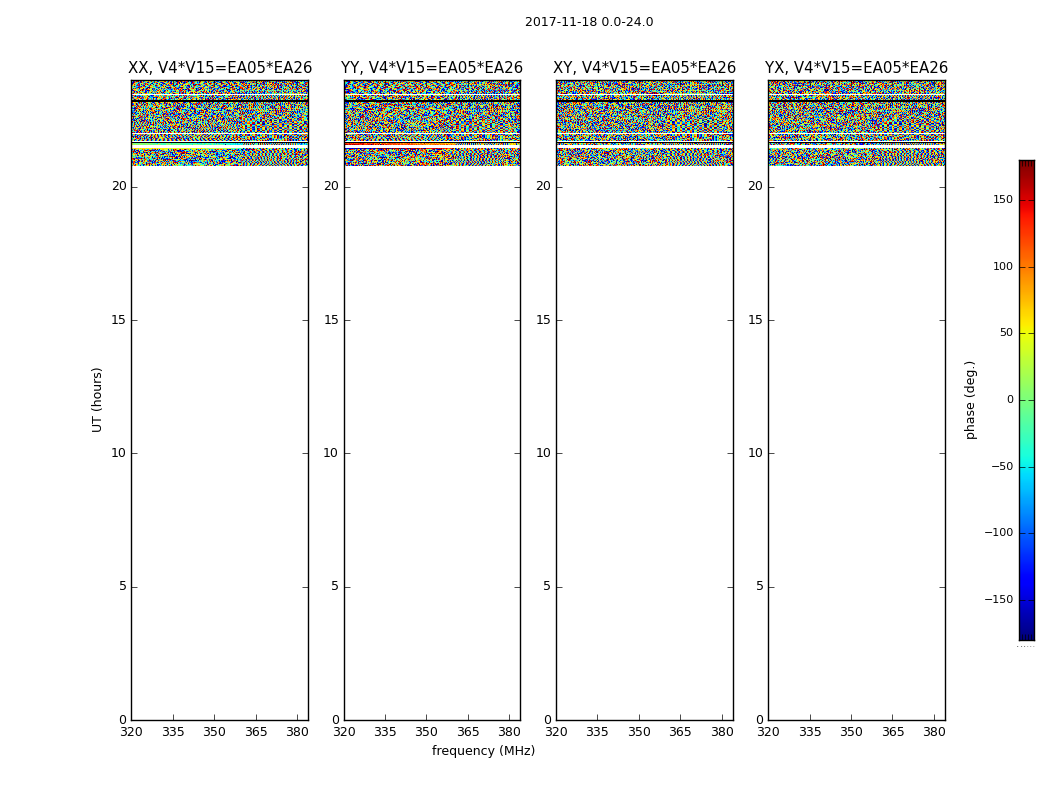Click the 380 frequency tick of YX panel
Image resolution: width=1050 pixels, height=800 pixels.
point(933,732)
